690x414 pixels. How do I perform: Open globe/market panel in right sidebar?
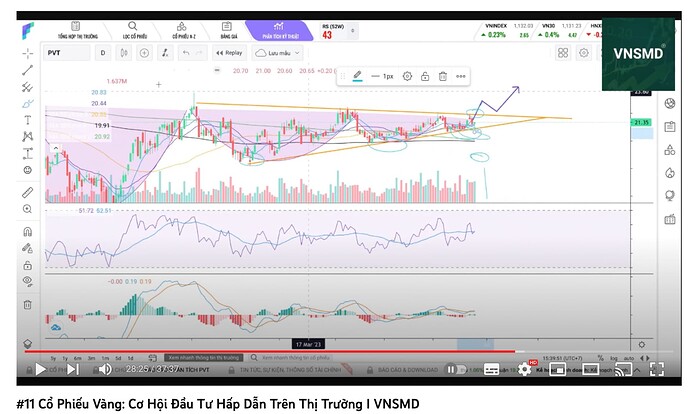(670, 103)
